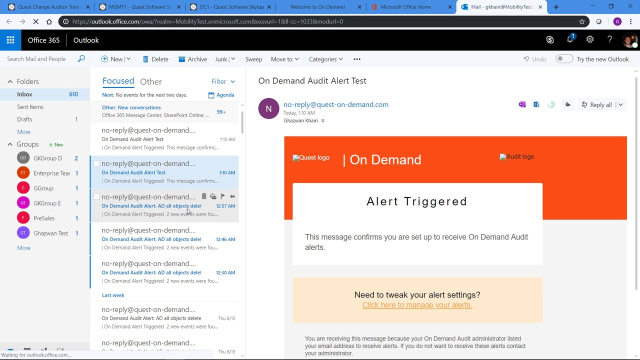Click the Sweep toolbar button
The height and width of the screenshot is (360, 640).
(253, 59)
